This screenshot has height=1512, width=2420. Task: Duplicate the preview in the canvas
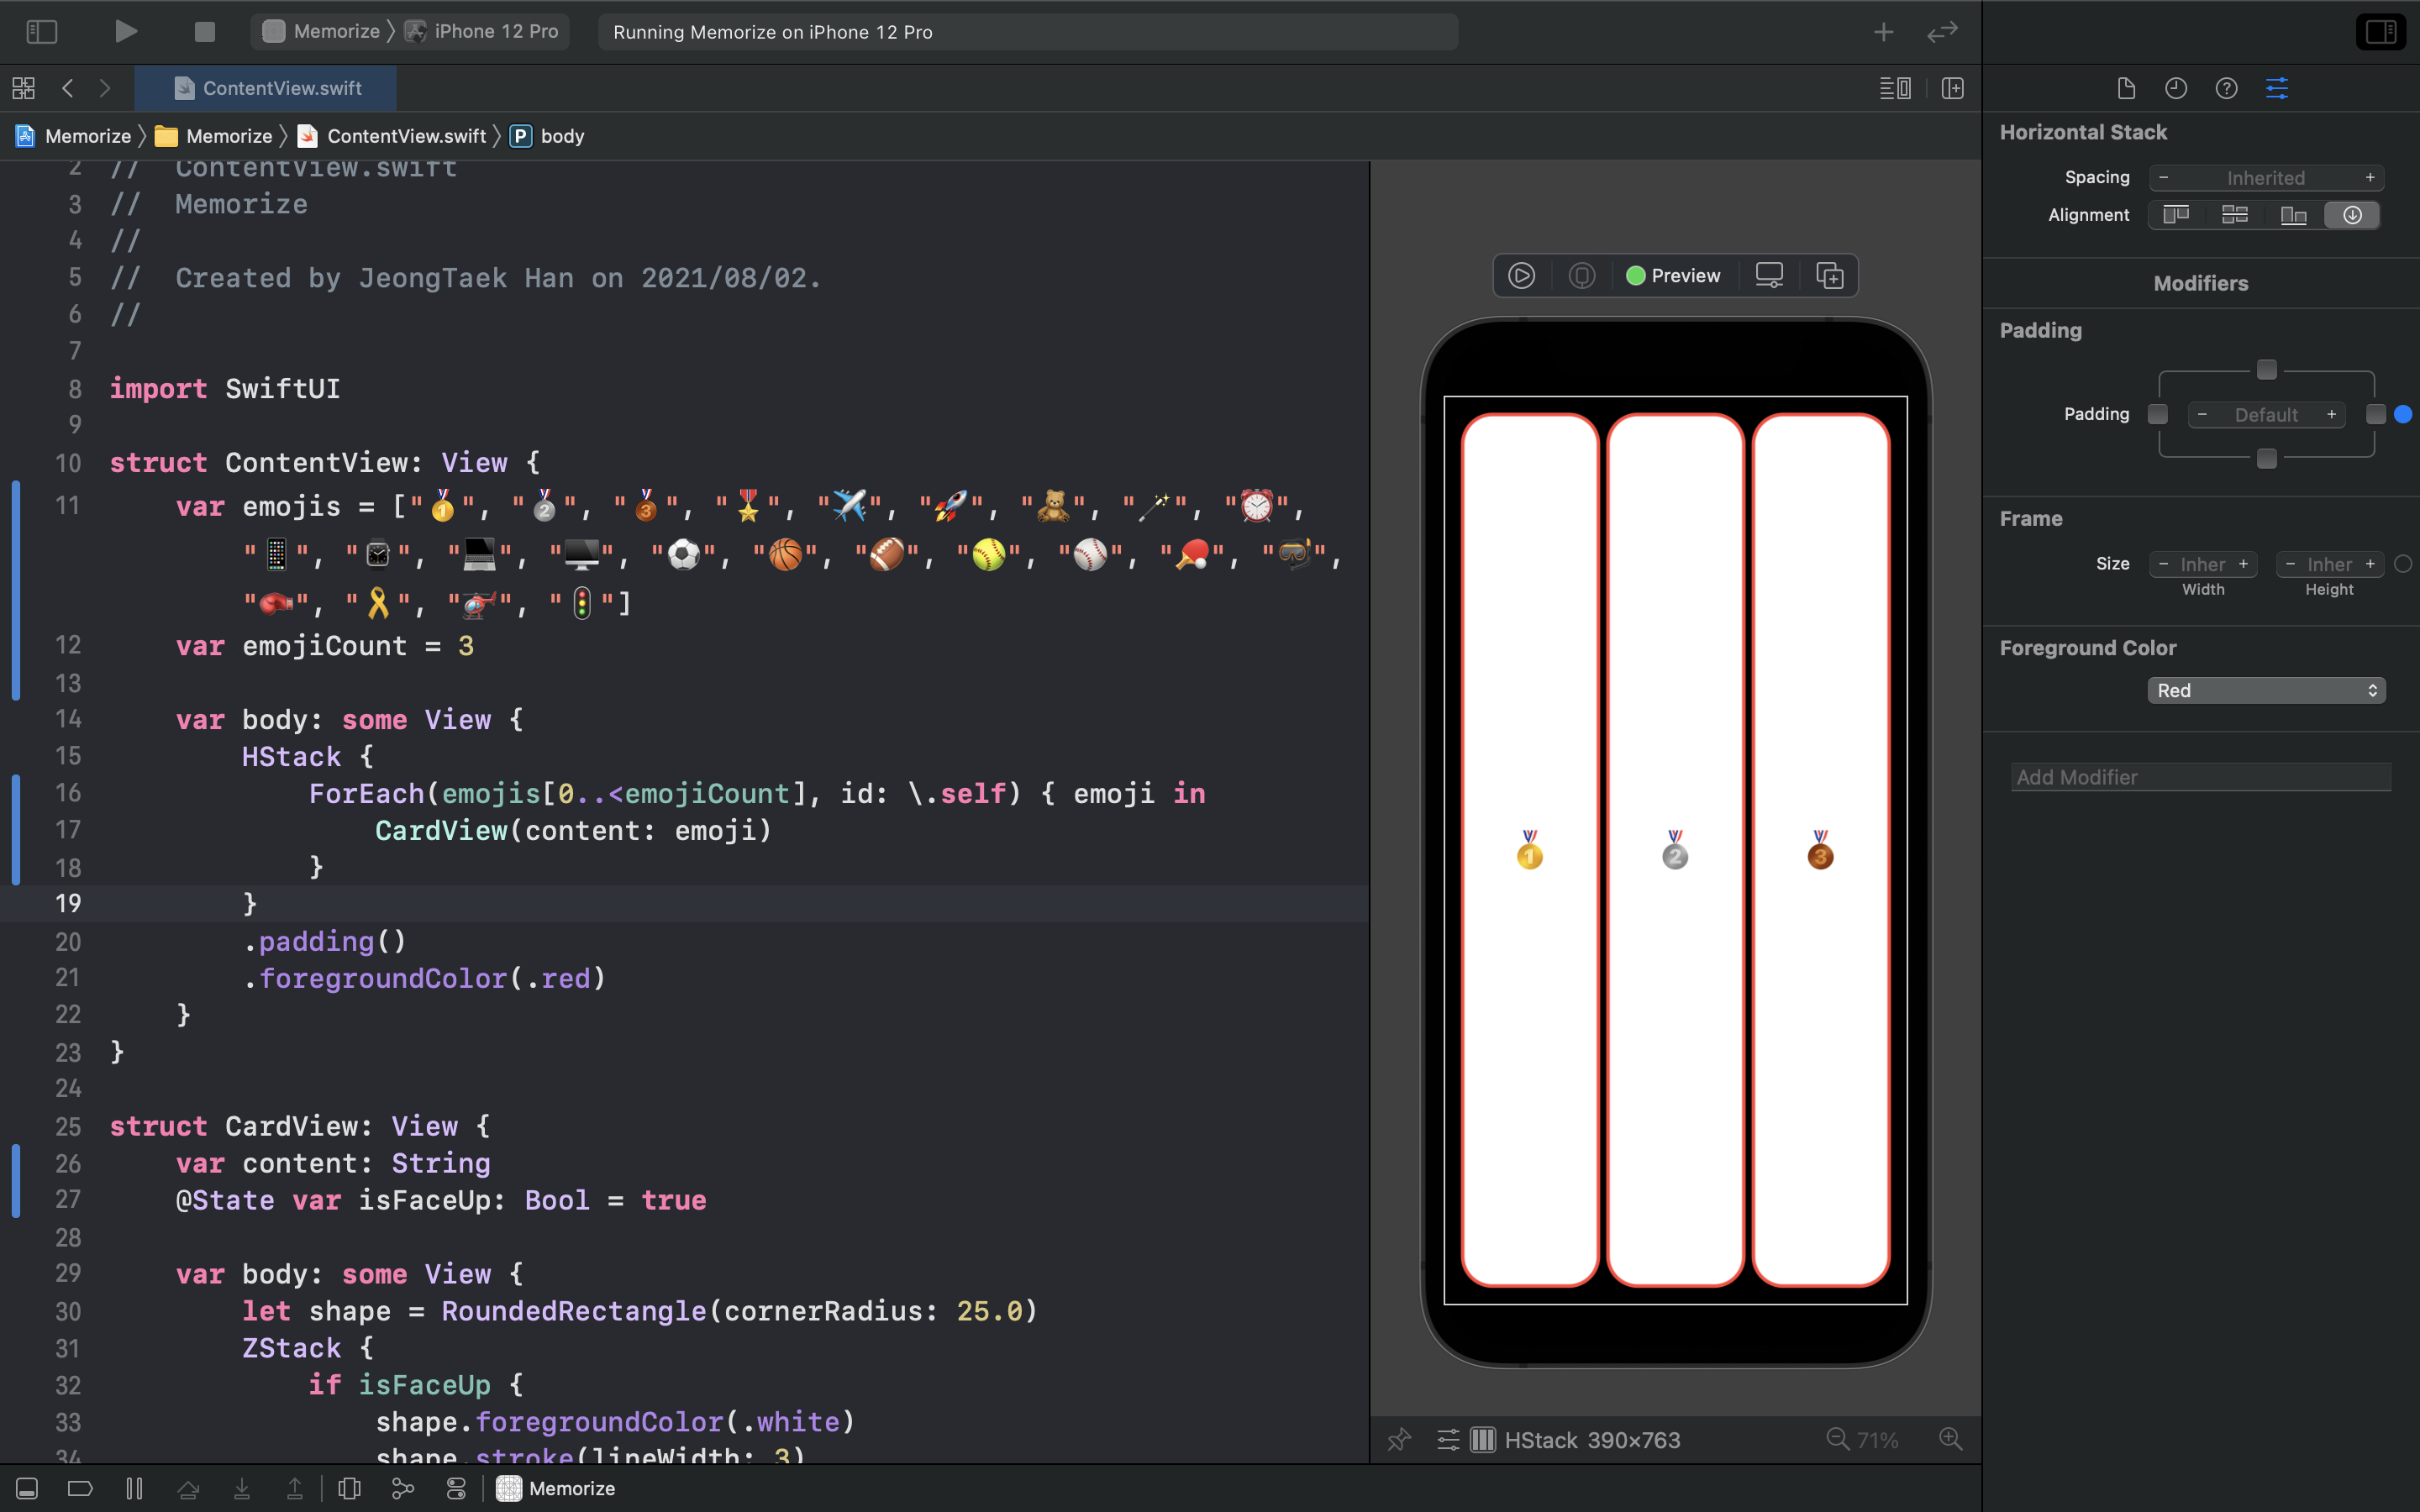(x=1829, y=276)
